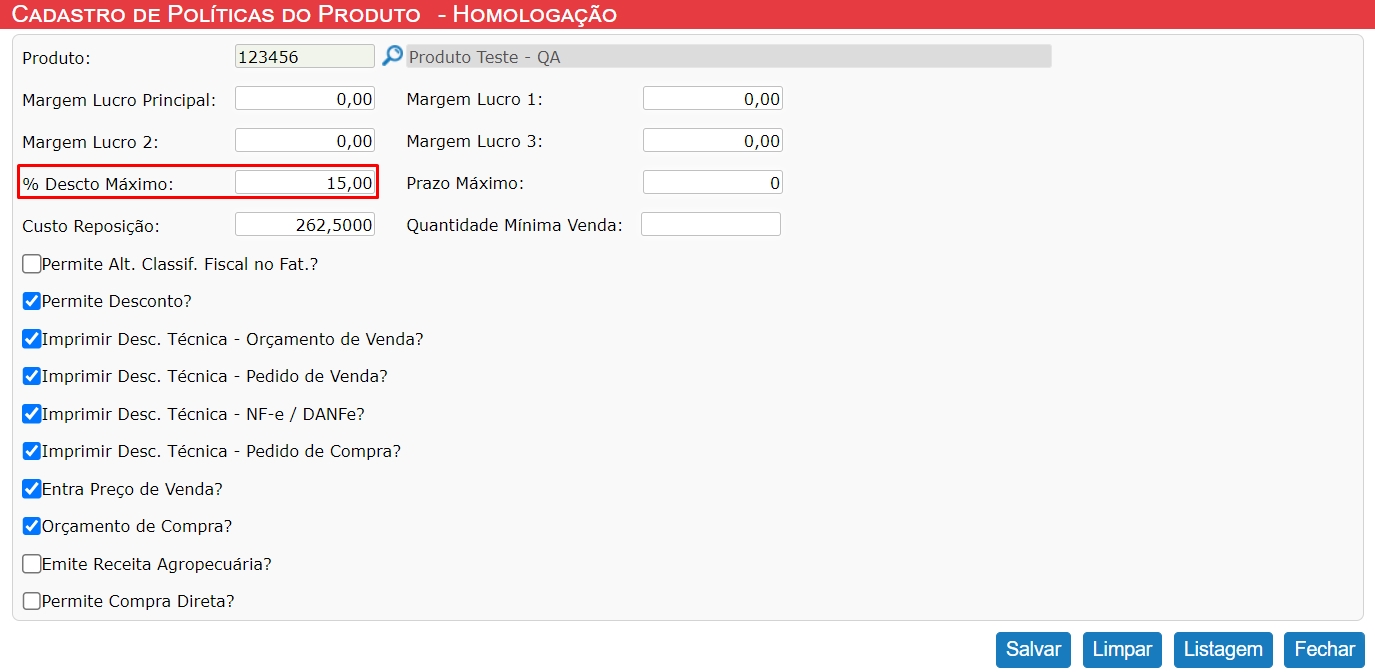Click the Salvar button
The image size is (1375, 672).
click(x=1033, y=649)
